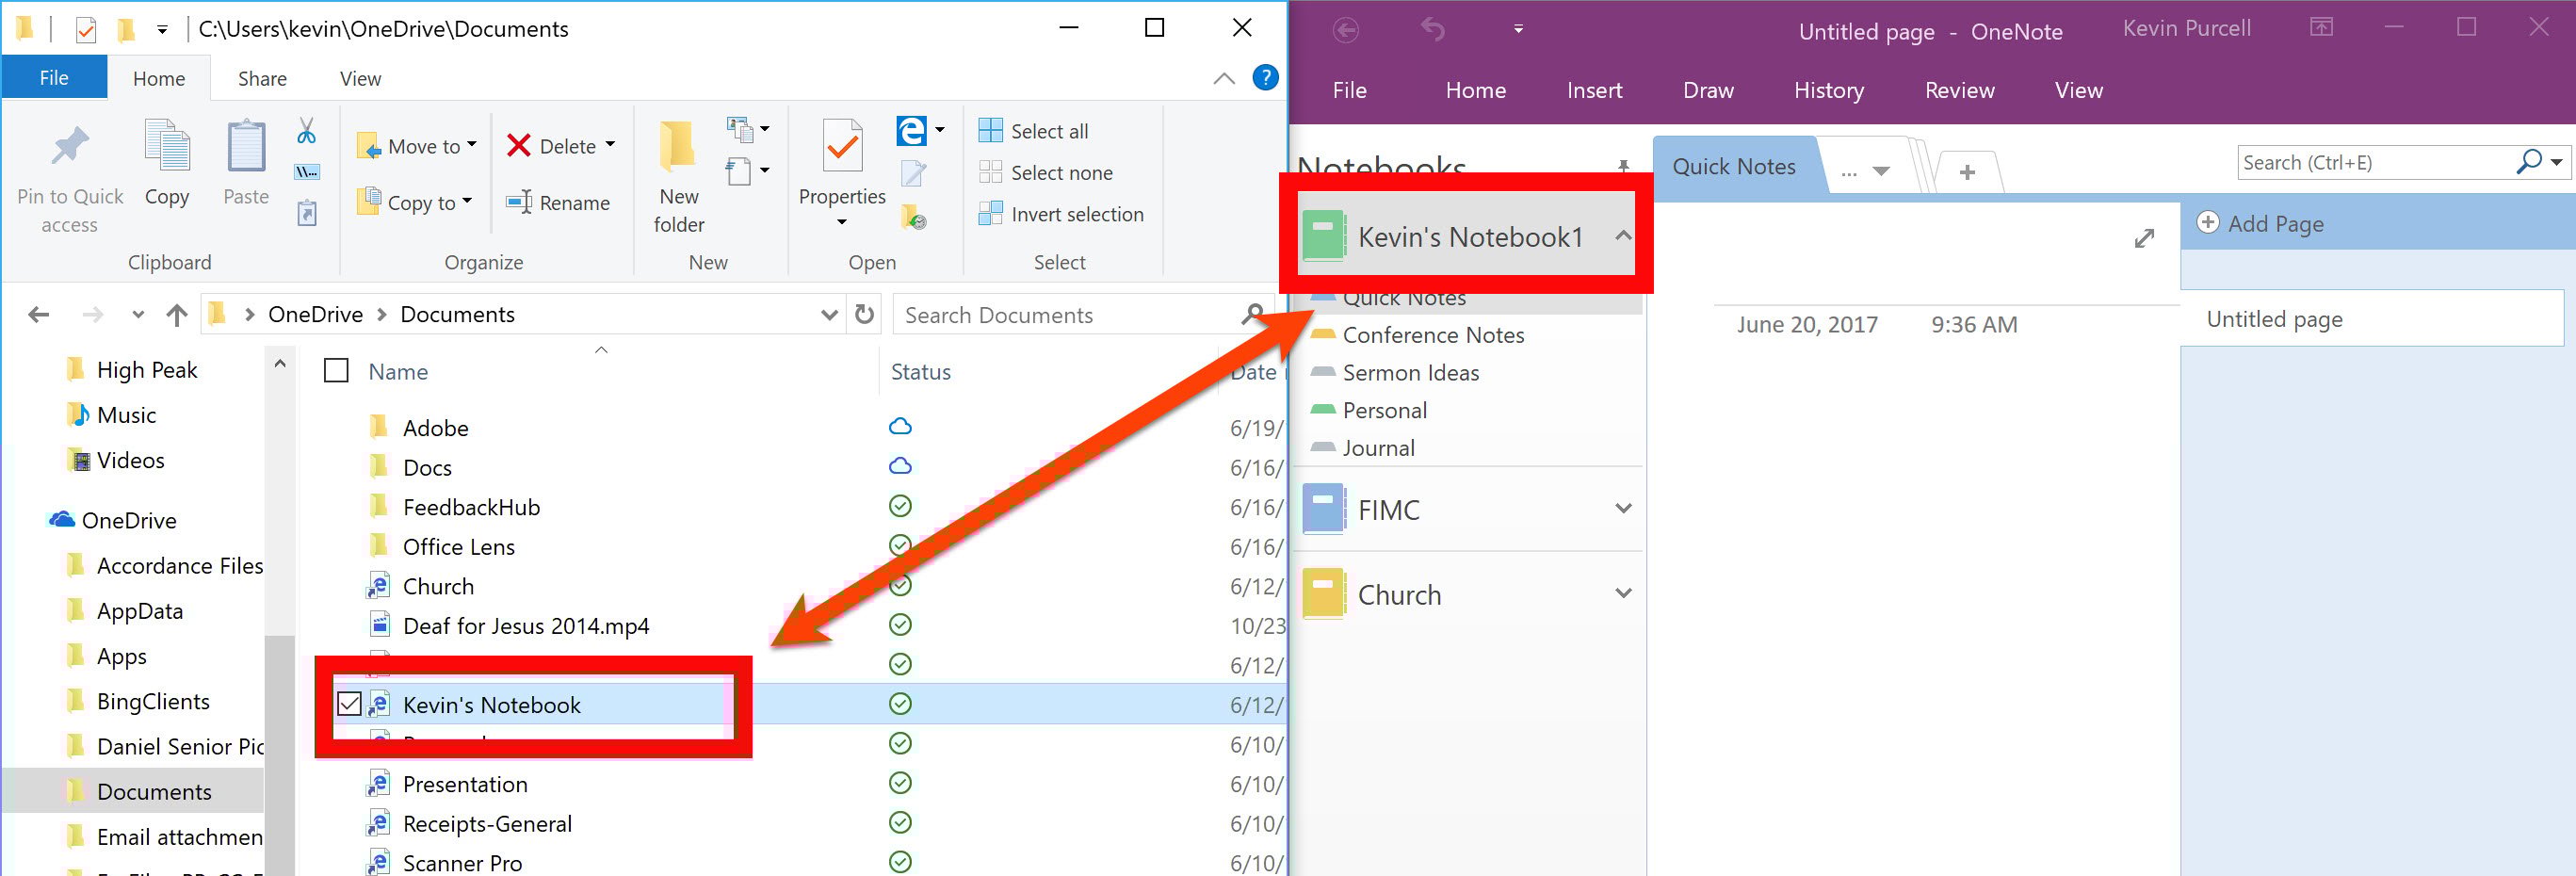Click the Notebooks pane pin icon
Viewport: 2576px width, 876px height.
1623,165
